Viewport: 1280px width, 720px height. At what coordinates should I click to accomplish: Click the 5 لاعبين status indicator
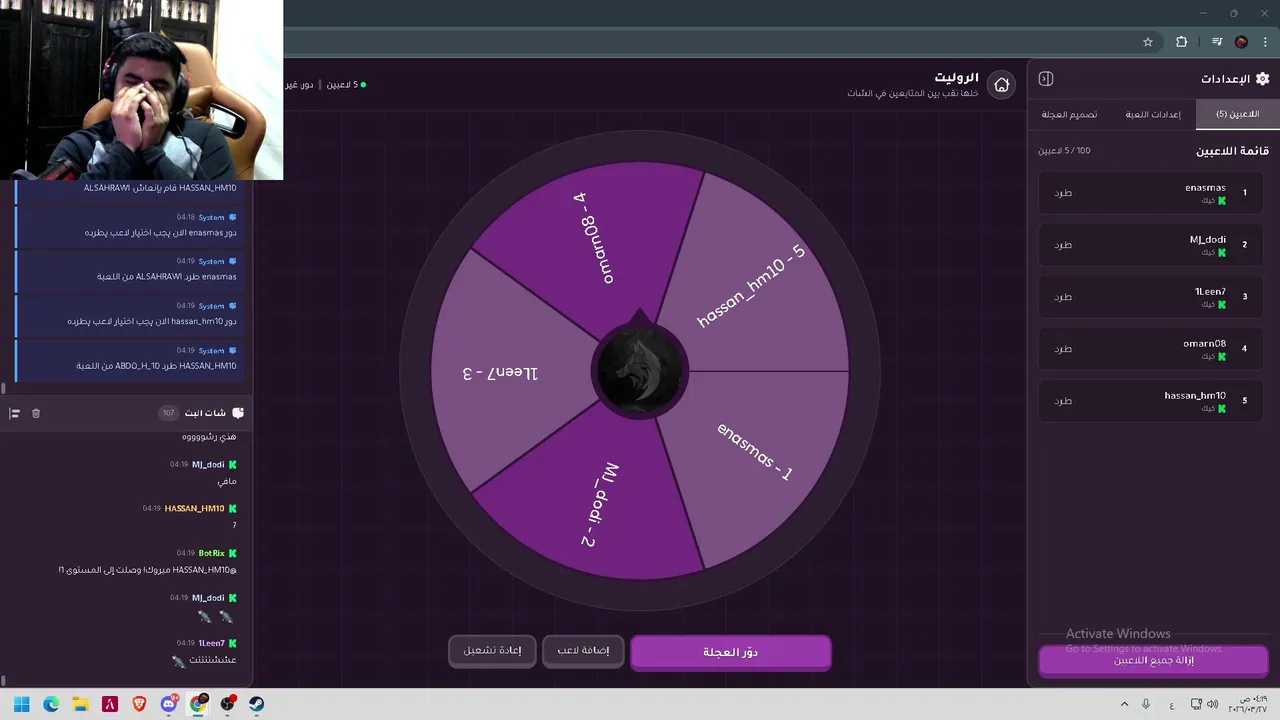point(346,85)
